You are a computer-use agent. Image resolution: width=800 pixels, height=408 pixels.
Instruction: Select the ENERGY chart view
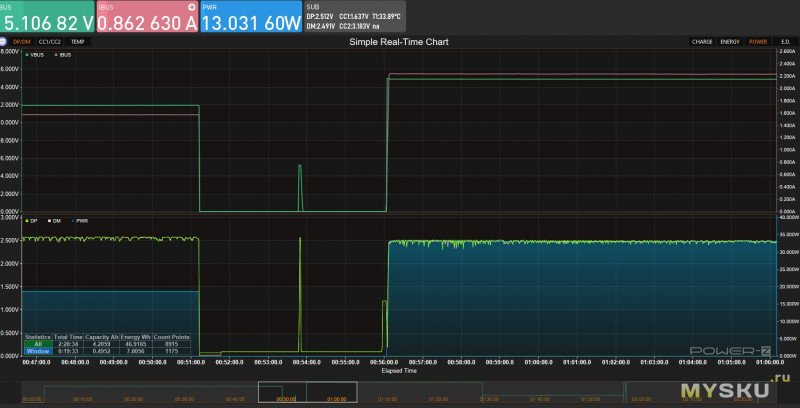coord(731,42)
